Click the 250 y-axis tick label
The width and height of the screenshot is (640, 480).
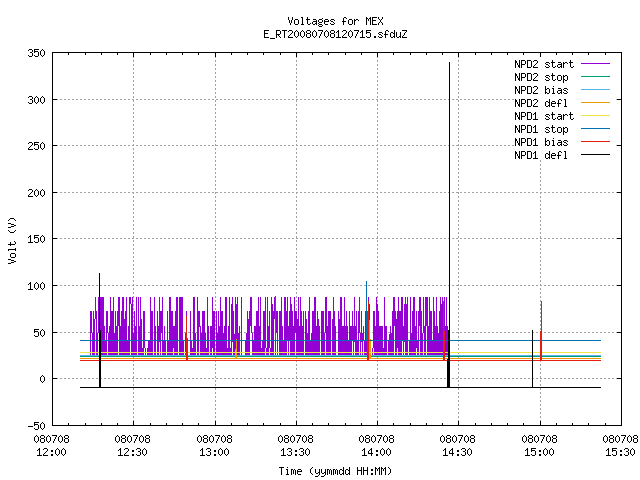36,146
